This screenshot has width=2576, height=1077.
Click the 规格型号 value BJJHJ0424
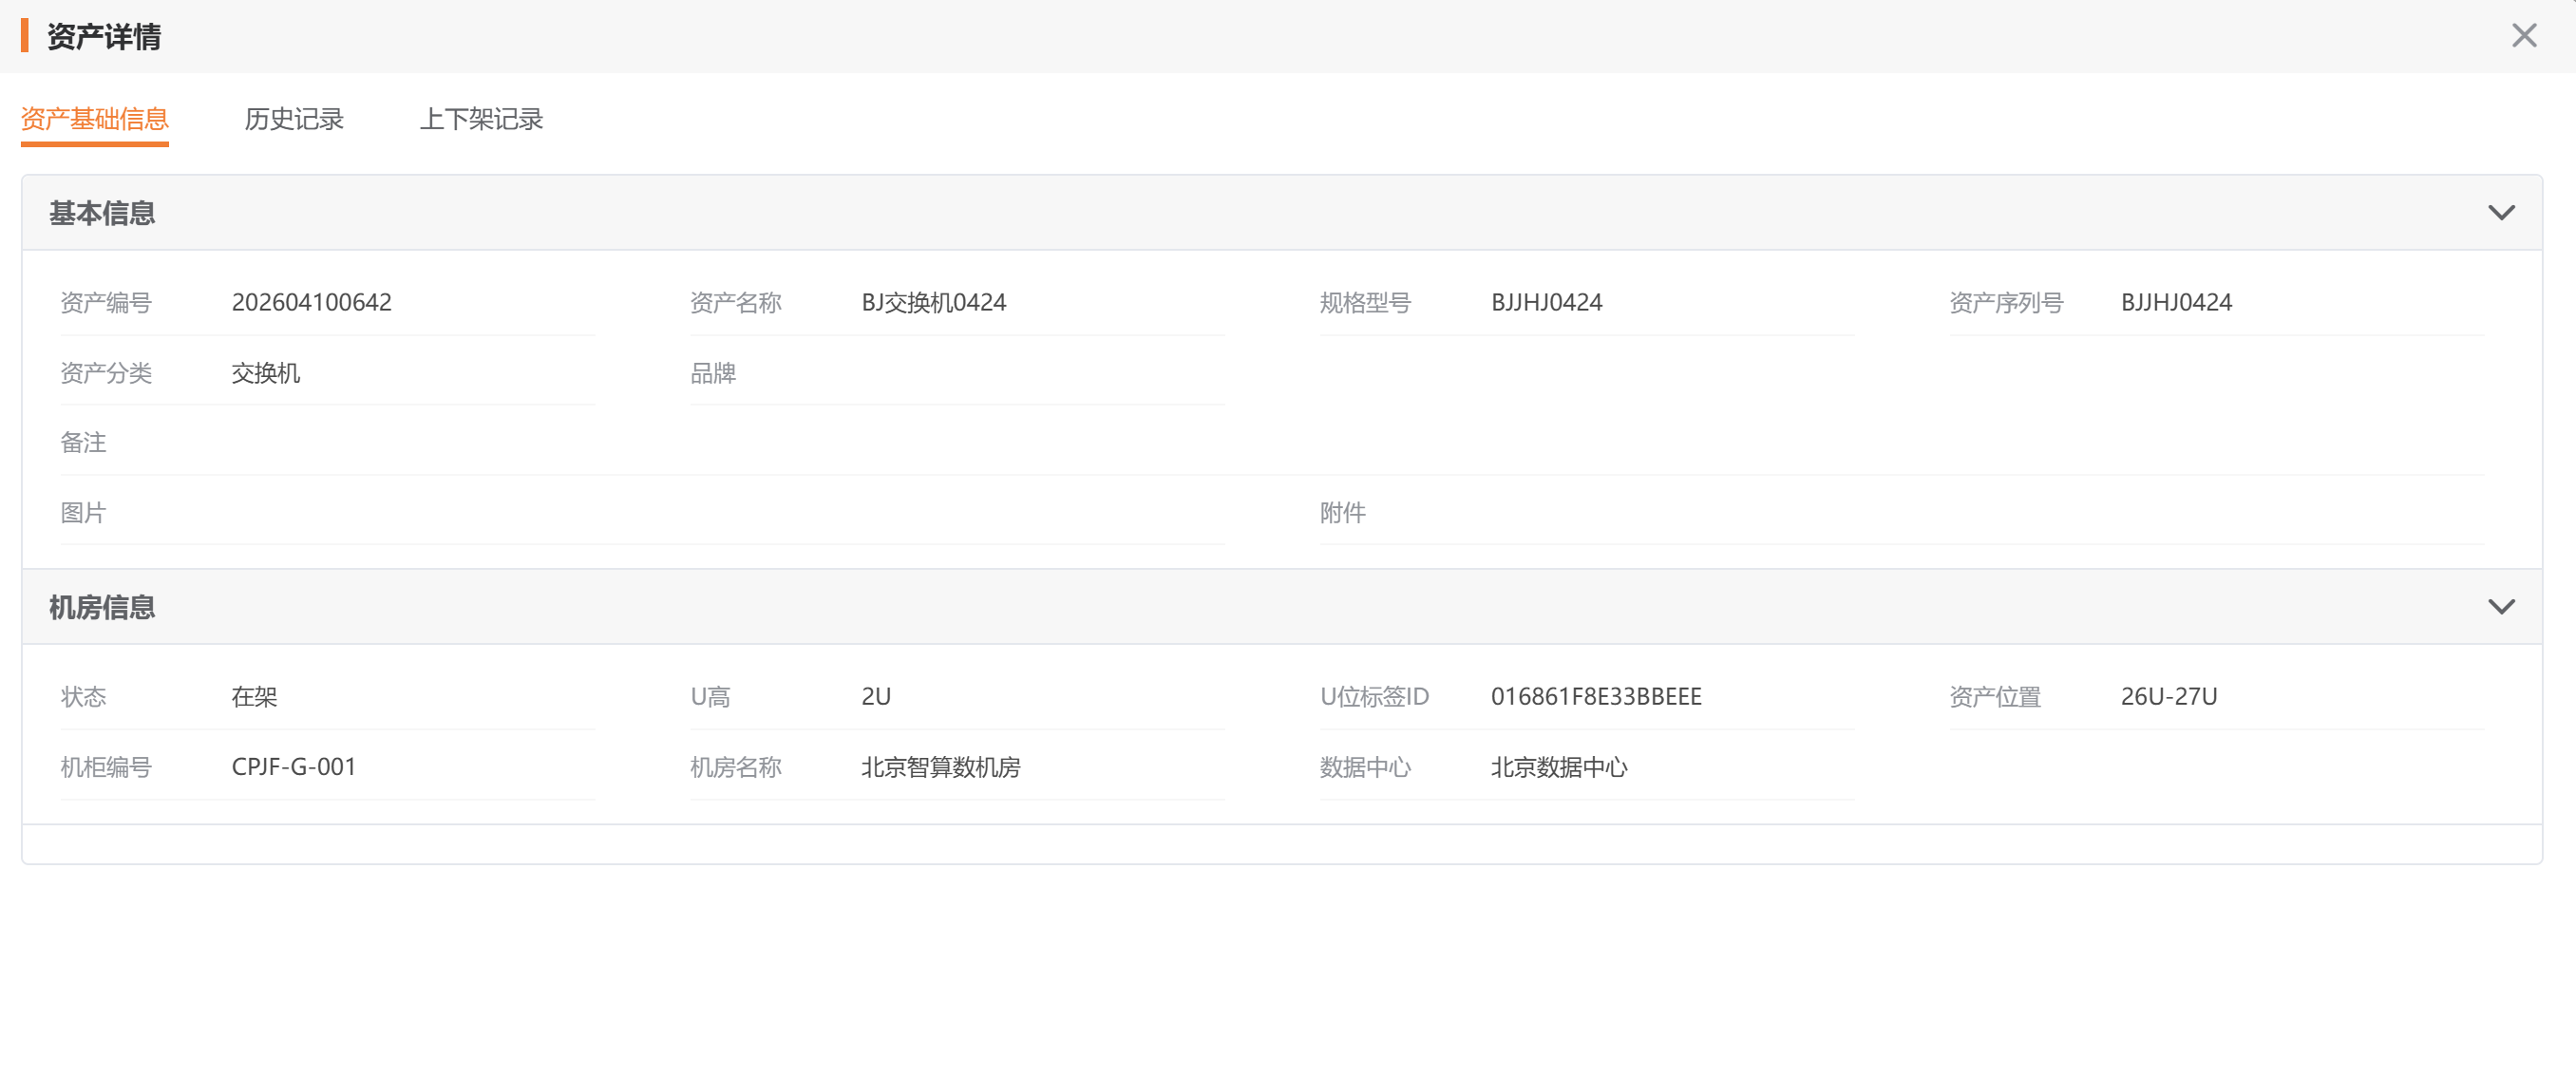(1546, 302)
